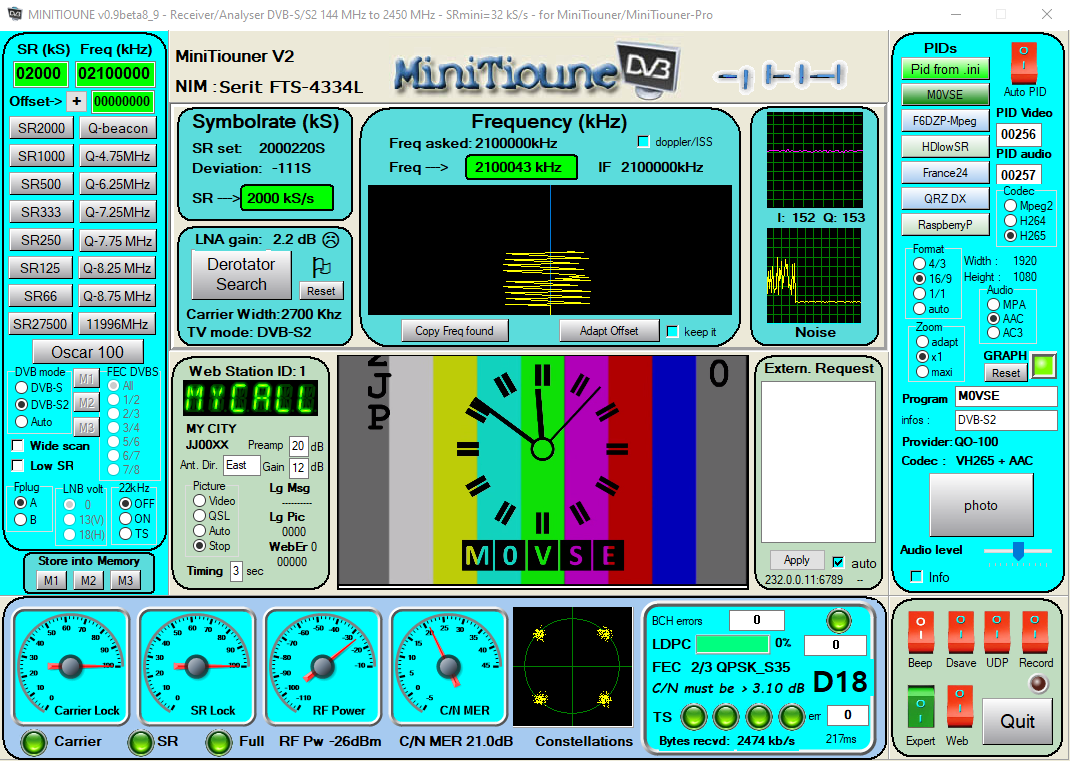This screenshot has height=761, width=1070.
Task: Check the keep it checkbox
Action: click(672, 332)
